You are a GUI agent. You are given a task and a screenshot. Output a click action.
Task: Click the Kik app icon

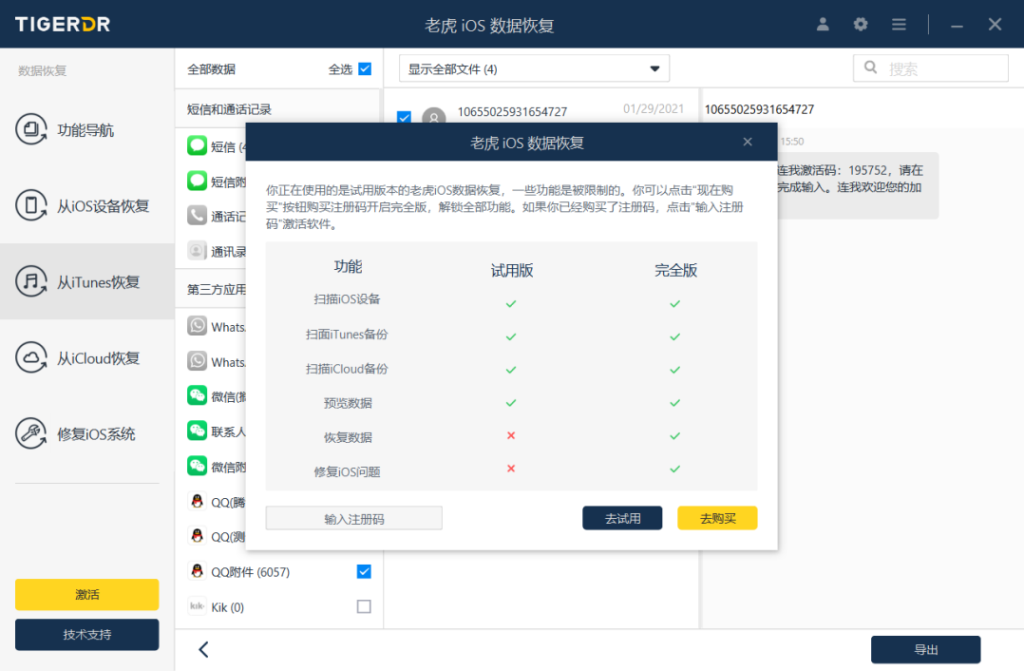(197, 606)
